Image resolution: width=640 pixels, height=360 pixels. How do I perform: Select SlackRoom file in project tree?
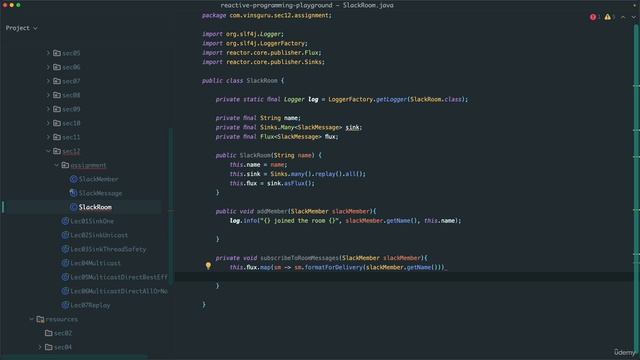pos(95,207)
